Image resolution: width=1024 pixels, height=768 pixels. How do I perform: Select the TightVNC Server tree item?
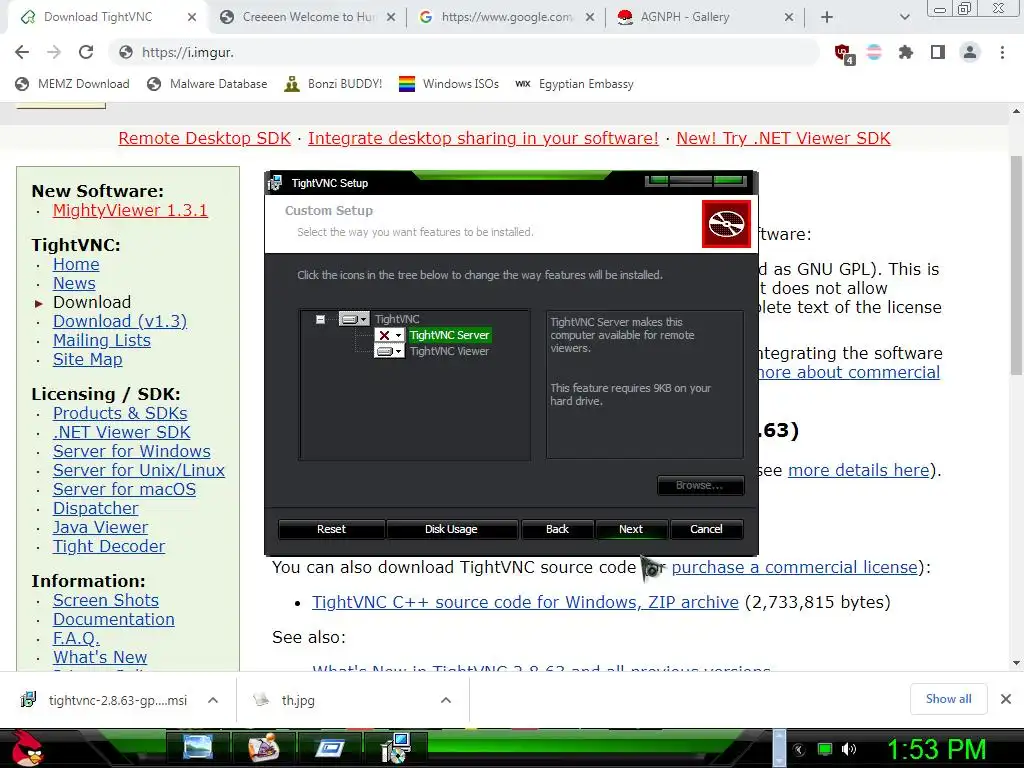[x=449, y=335]
